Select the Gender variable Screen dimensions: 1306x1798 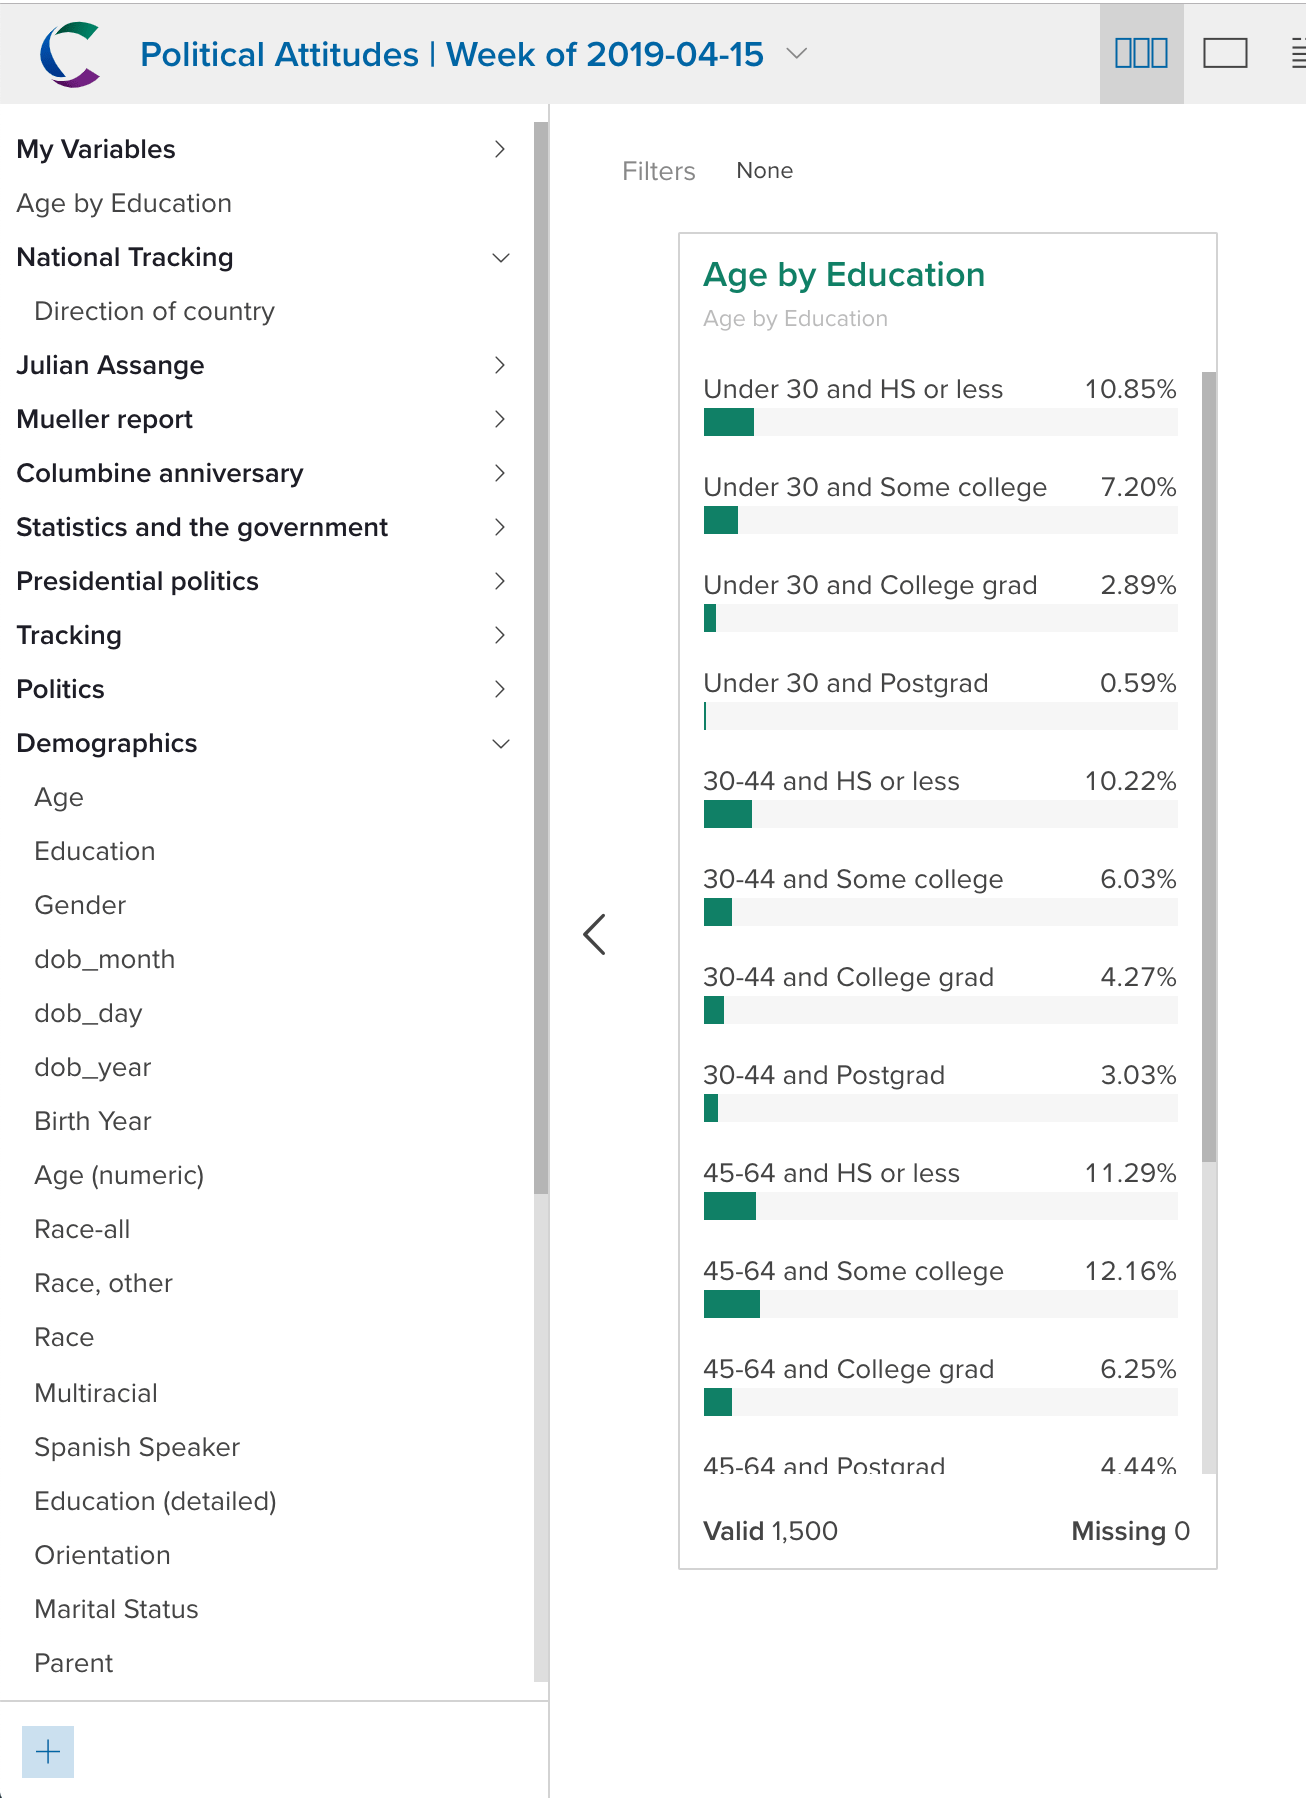[80, 905]
